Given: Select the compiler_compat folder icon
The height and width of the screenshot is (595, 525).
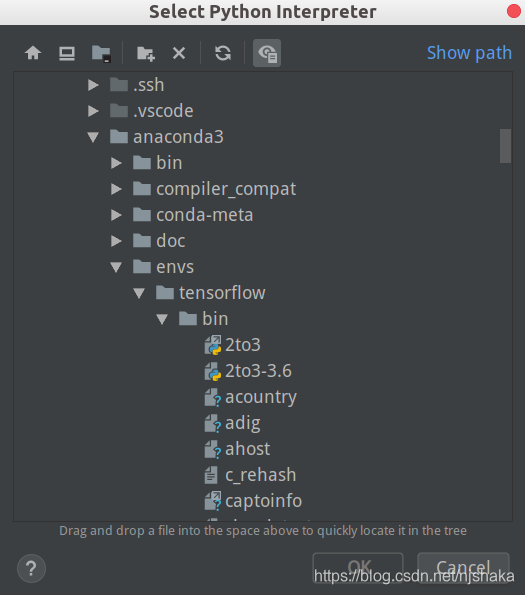Looking at the screenshot, I should [x=142, y=189].
